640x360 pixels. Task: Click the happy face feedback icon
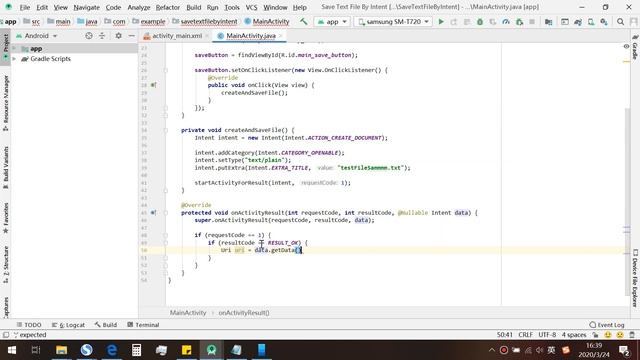click(x=608, y=335)
